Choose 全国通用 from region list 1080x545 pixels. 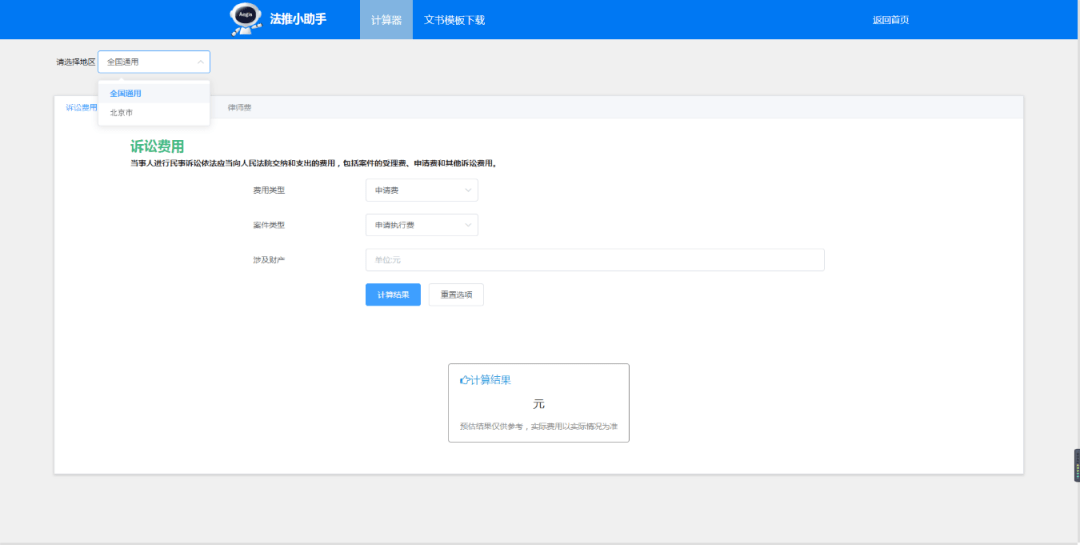pyautogui.click(x=154, y=93)
